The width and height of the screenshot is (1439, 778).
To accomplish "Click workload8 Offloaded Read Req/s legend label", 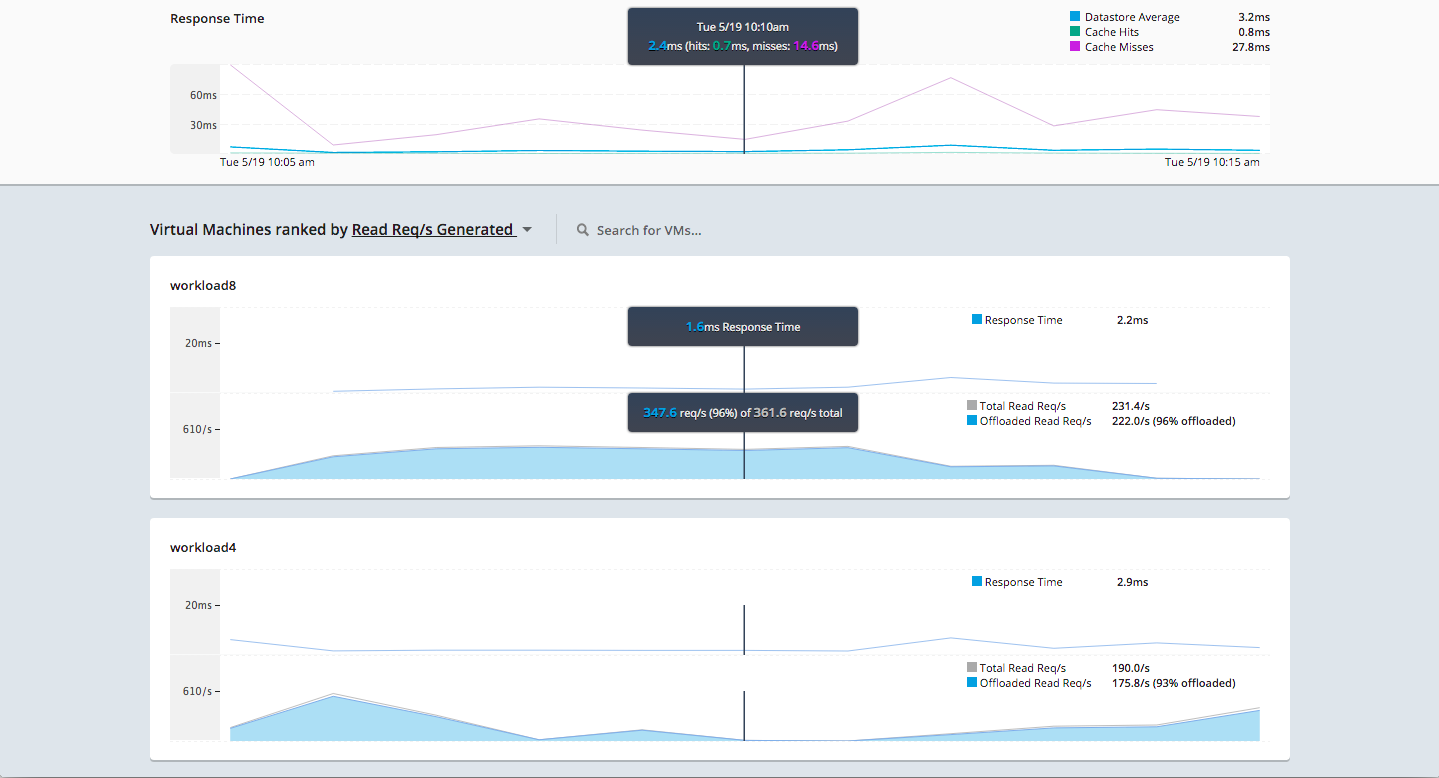I will tap(1036, 421).
